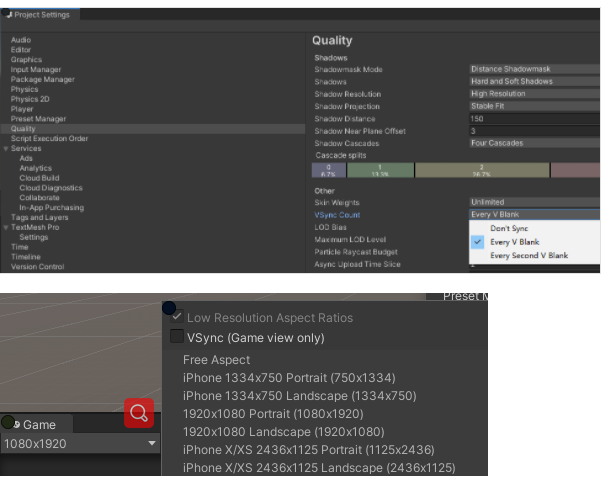Image resolution: width=608 pixels, height=487 pixels.
Task: Open the VSync Count dropdown
Action: click(x=534, y=214)
